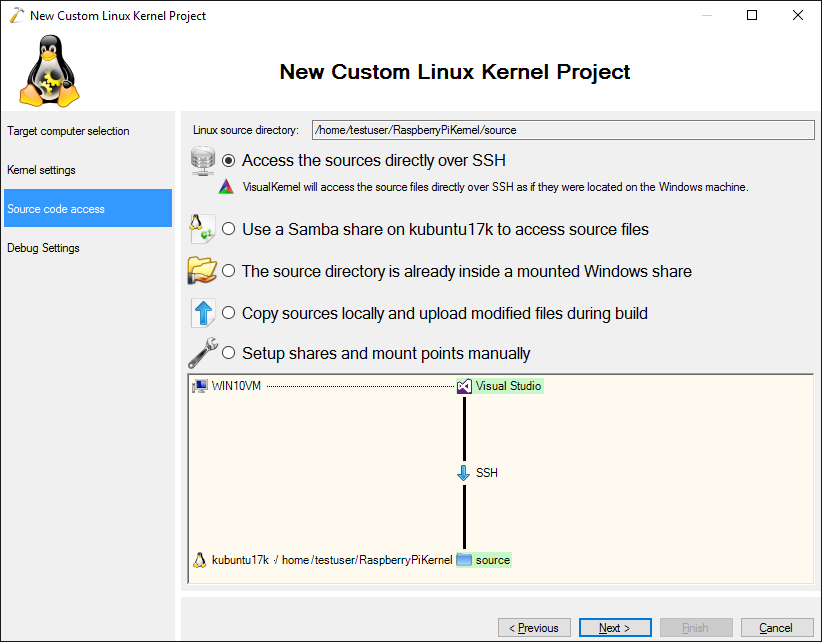Open the Kernel settings step

tap(88, 170)
